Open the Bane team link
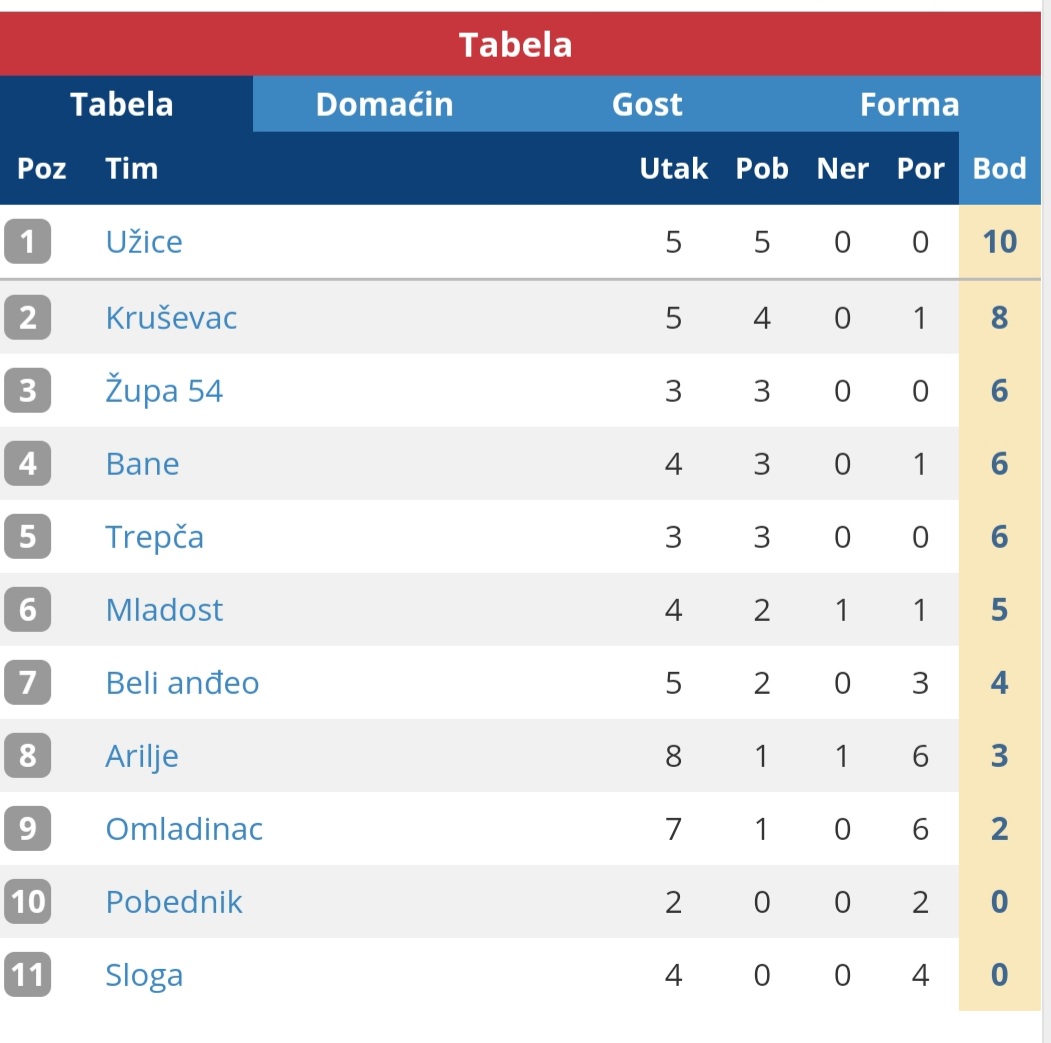Image resolution: width=1051 pixels, height=1043 pixels. (x=142, y=464)
